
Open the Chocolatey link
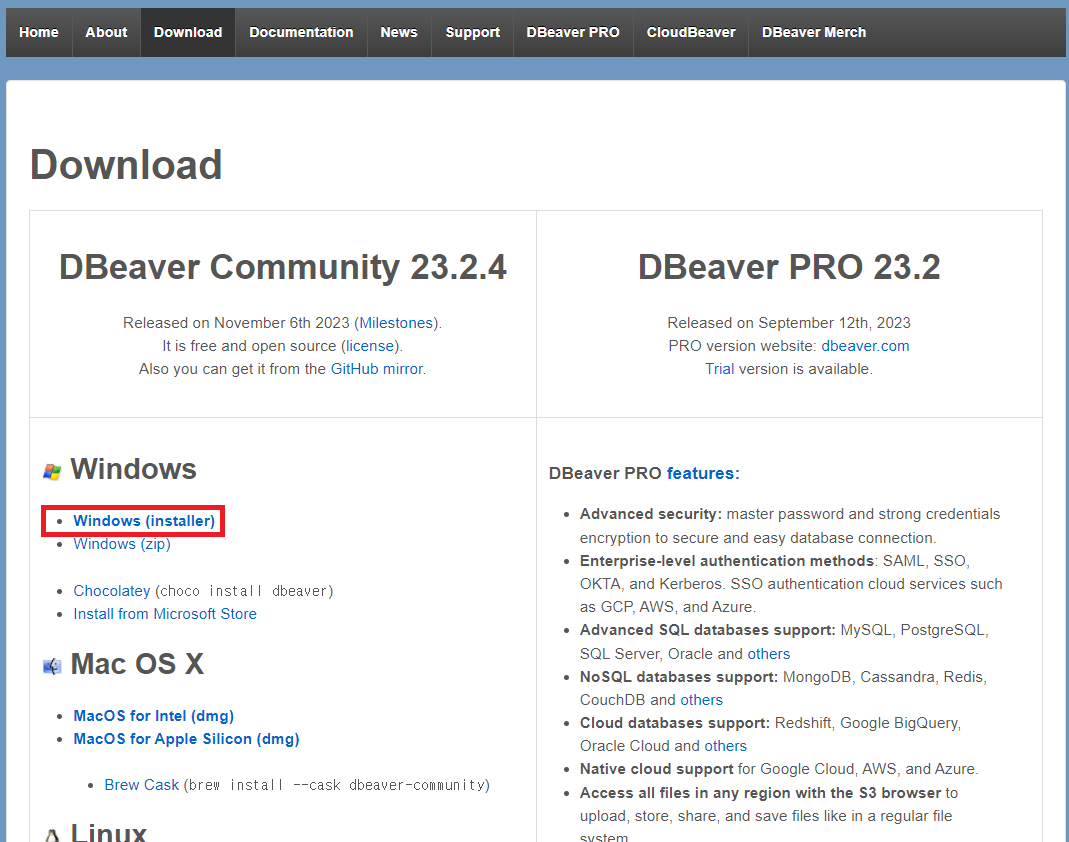(x=112, y=591)
